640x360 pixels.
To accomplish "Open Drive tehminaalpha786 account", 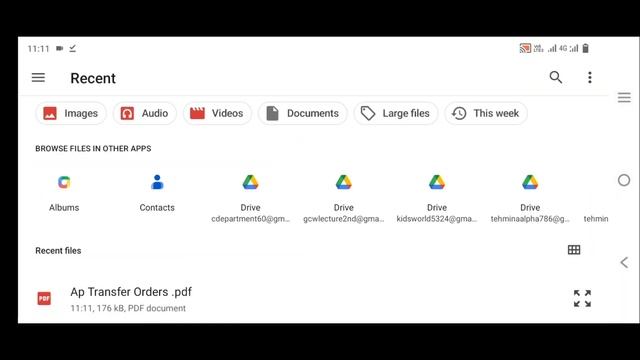I will (x=530, y=198).
